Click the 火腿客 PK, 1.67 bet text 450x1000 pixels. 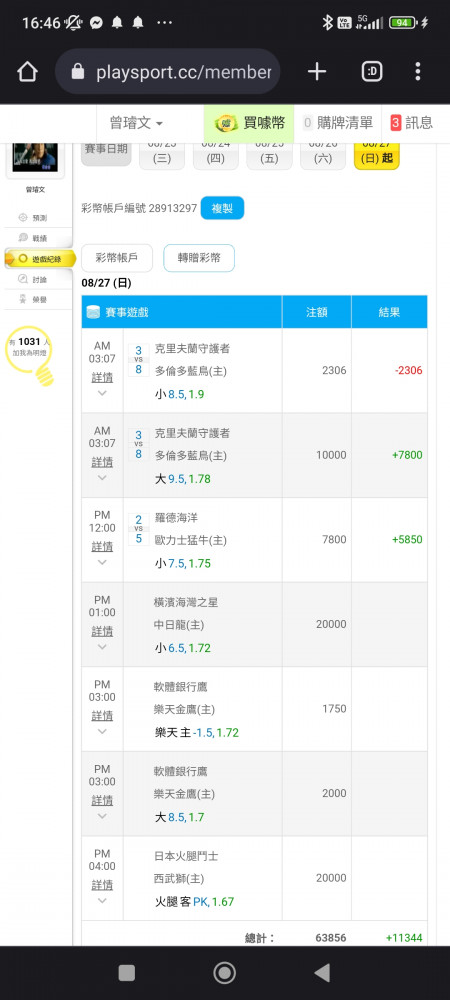coord(194,902)
